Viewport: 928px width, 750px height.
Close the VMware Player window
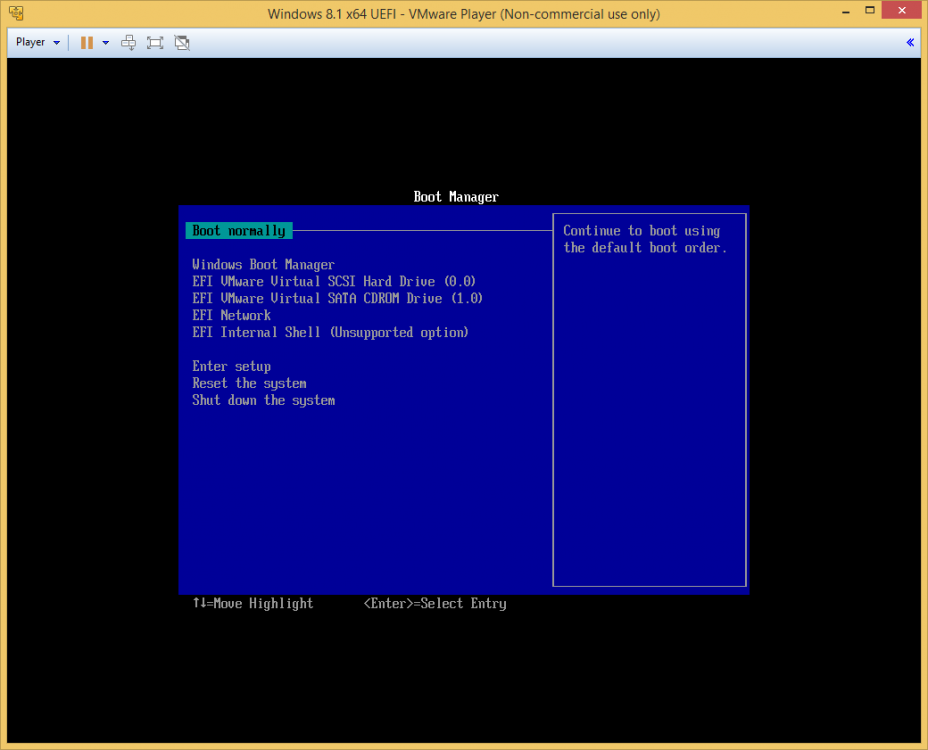coord(902,10)
